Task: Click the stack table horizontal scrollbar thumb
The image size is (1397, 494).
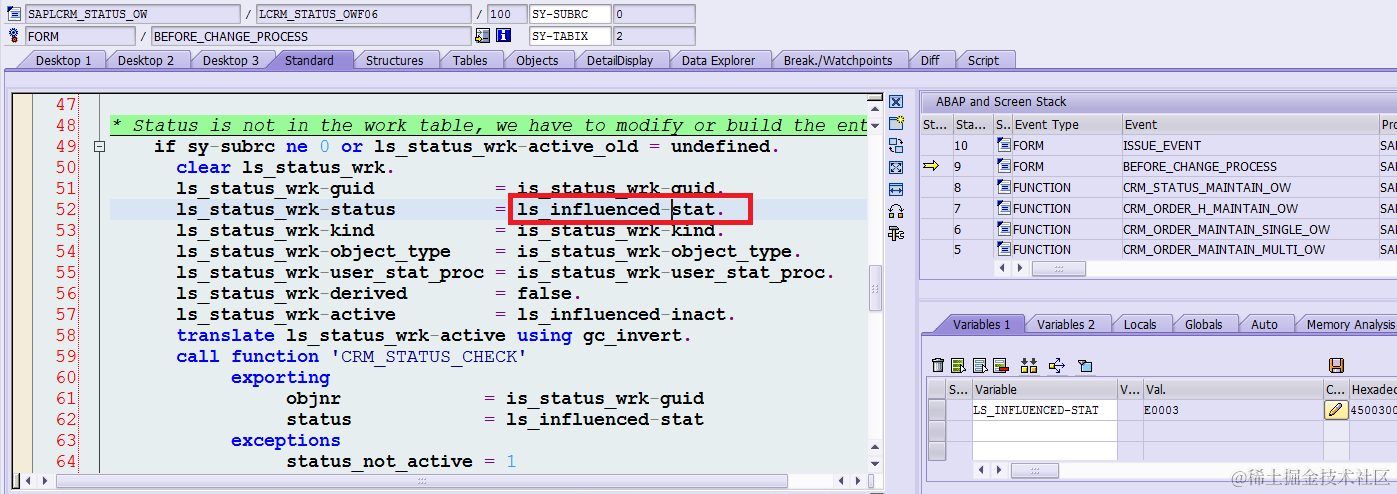Action: tap(1058, 269)
